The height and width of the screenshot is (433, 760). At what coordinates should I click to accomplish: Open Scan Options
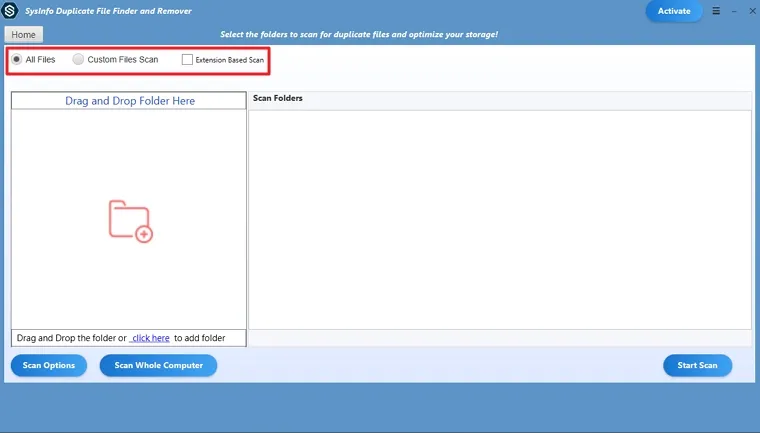pyautogui.click(x=48, y=365)
